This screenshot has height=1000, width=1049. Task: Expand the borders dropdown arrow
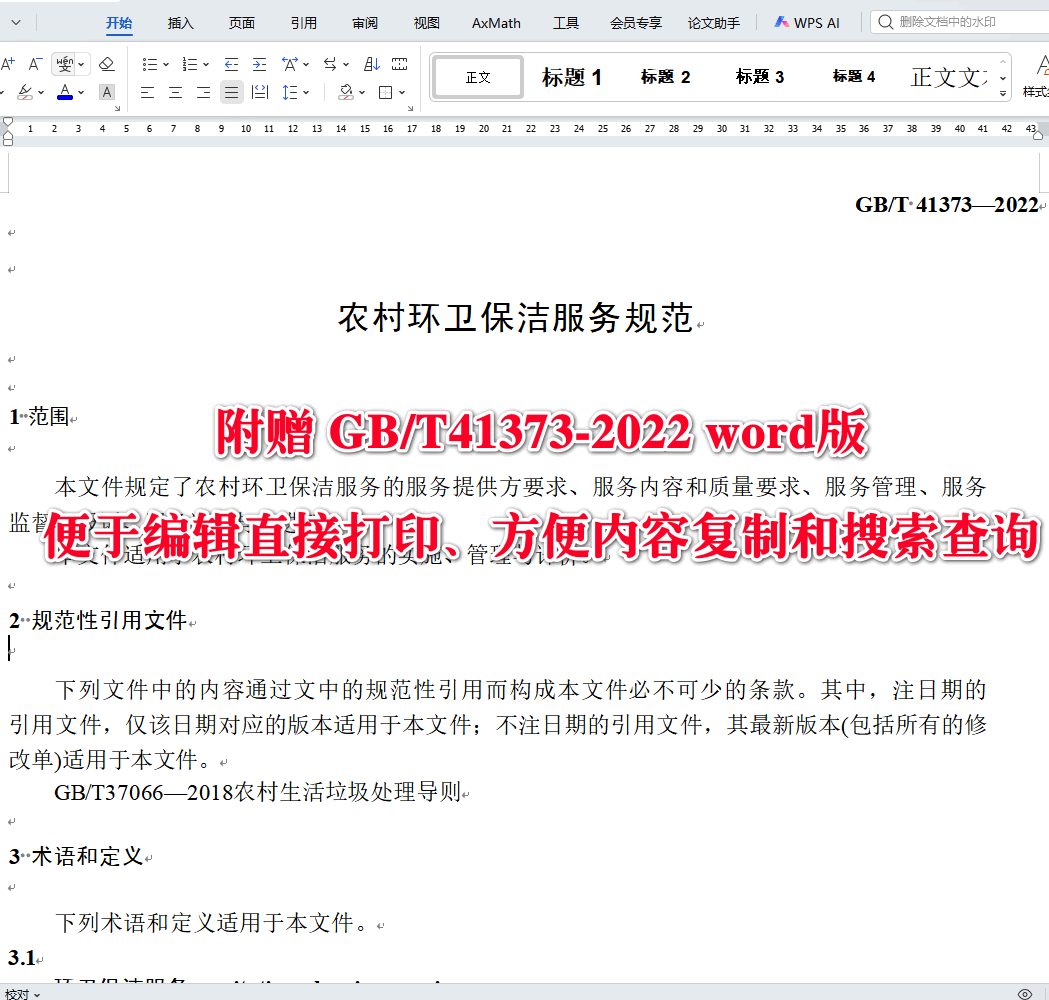point(402,92)
